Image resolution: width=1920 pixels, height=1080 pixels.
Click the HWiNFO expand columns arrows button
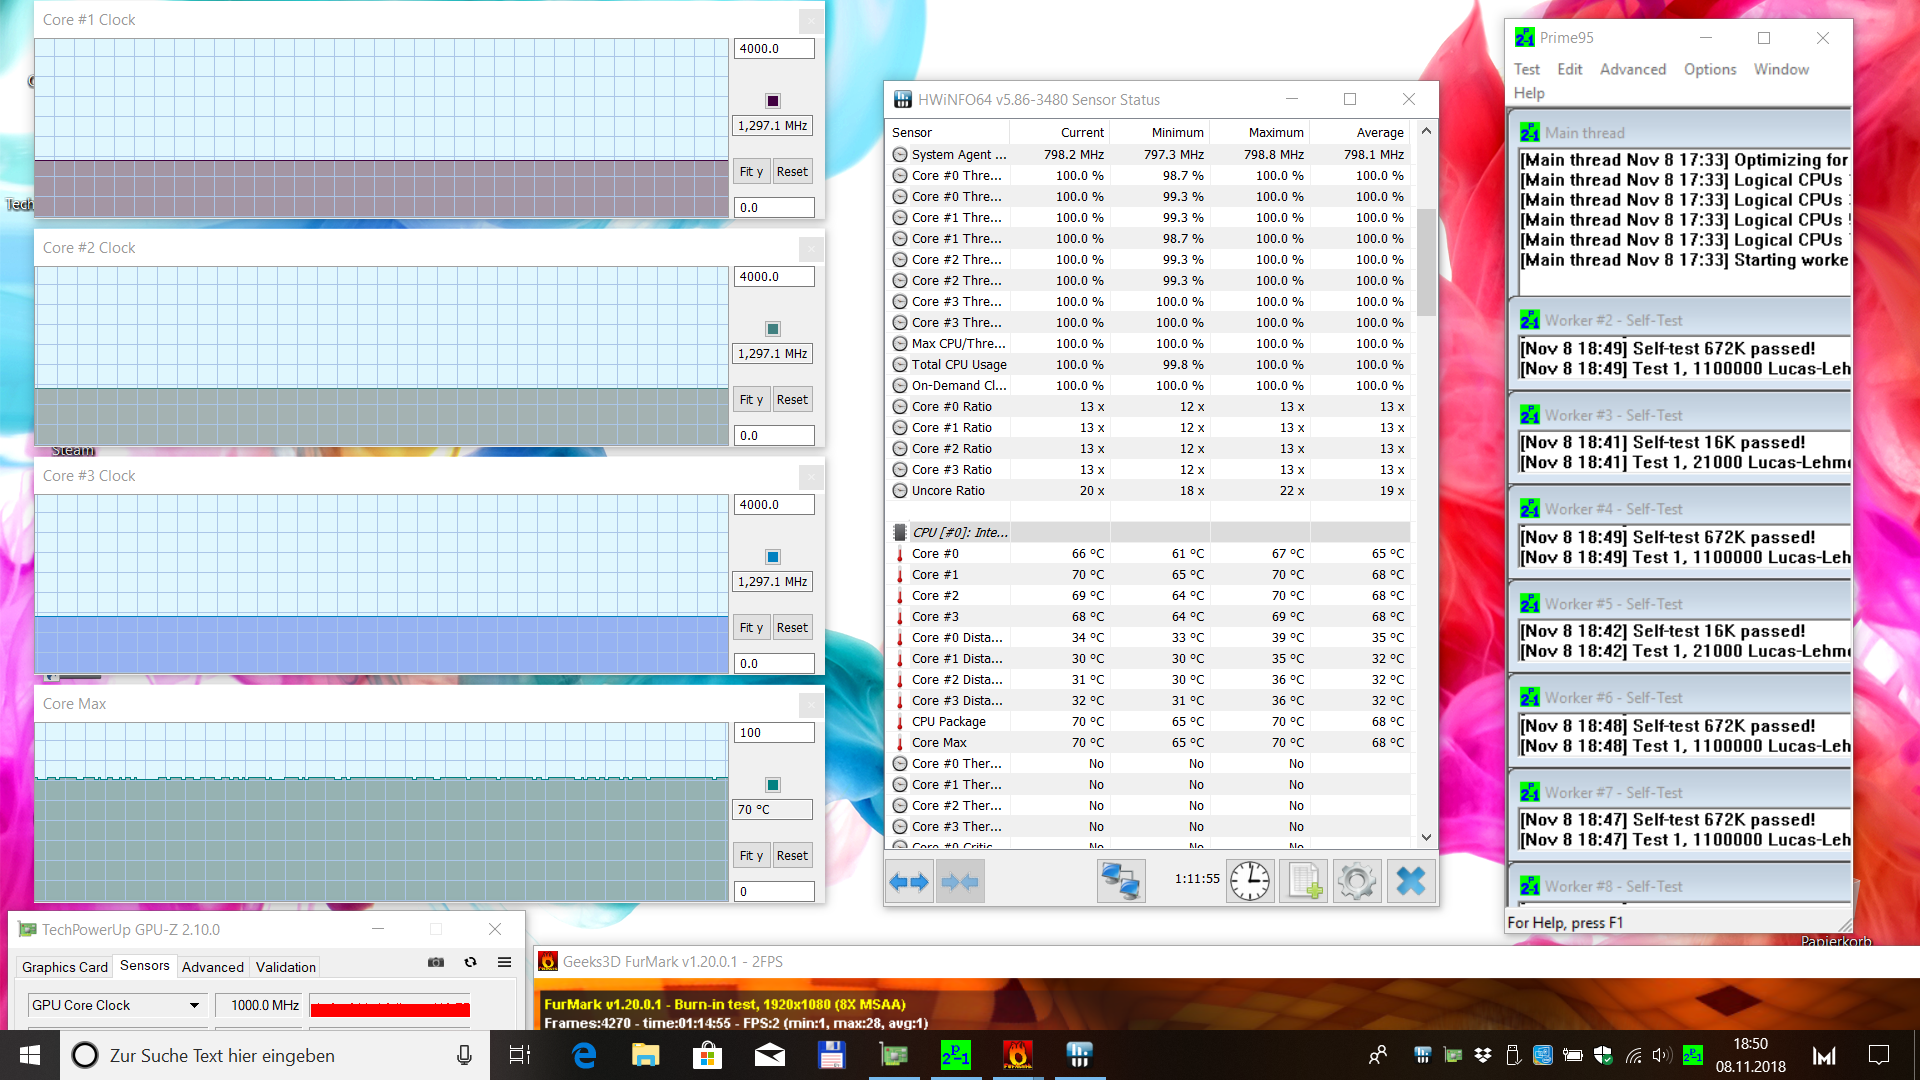click(x=909, y=881)
